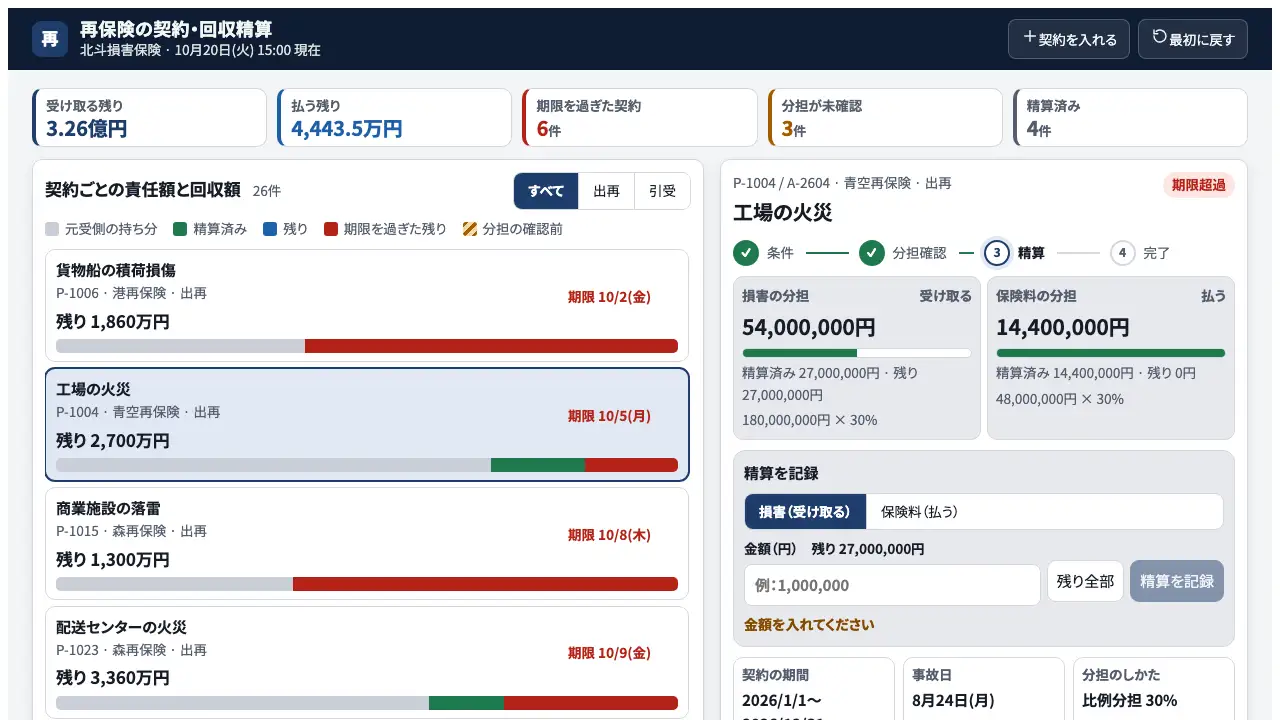
Task: Click the reset arrow icon on 最初に戻す
Action: pos(1159,37)
